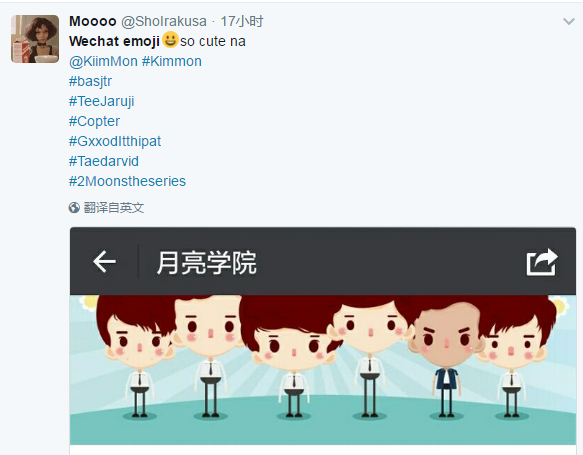This screenshot has width=583, height=455.
Task: Open the #TeeJaruji hashtag
Action: pos(102,101)
